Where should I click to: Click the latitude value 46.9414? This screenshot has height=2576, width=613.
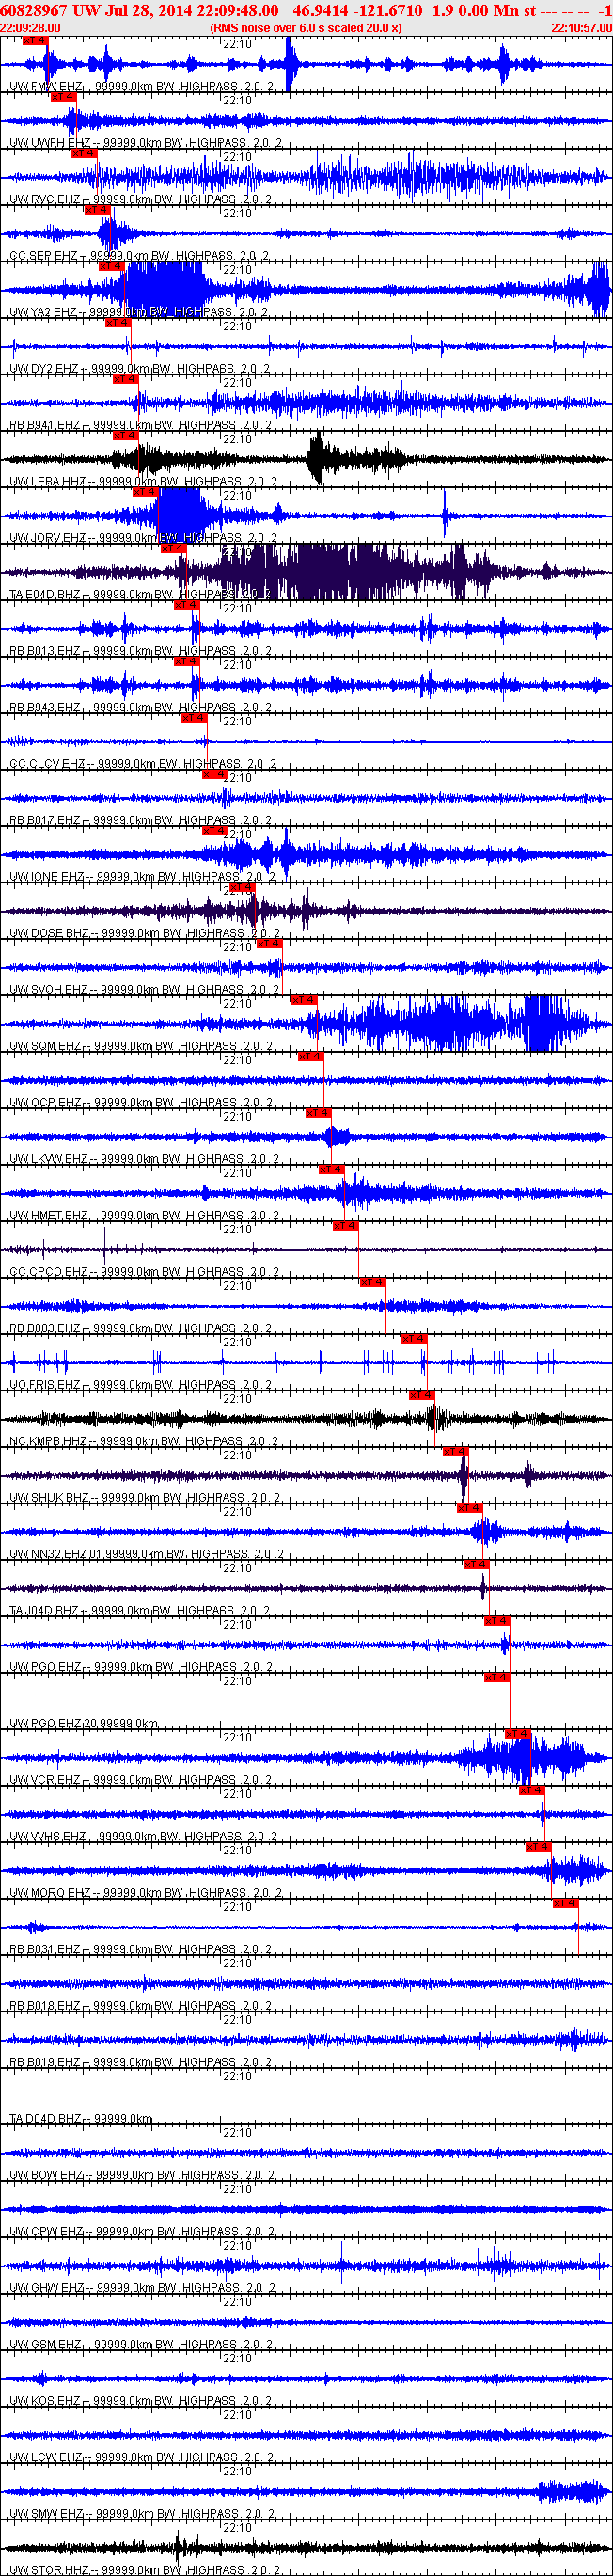320,10
